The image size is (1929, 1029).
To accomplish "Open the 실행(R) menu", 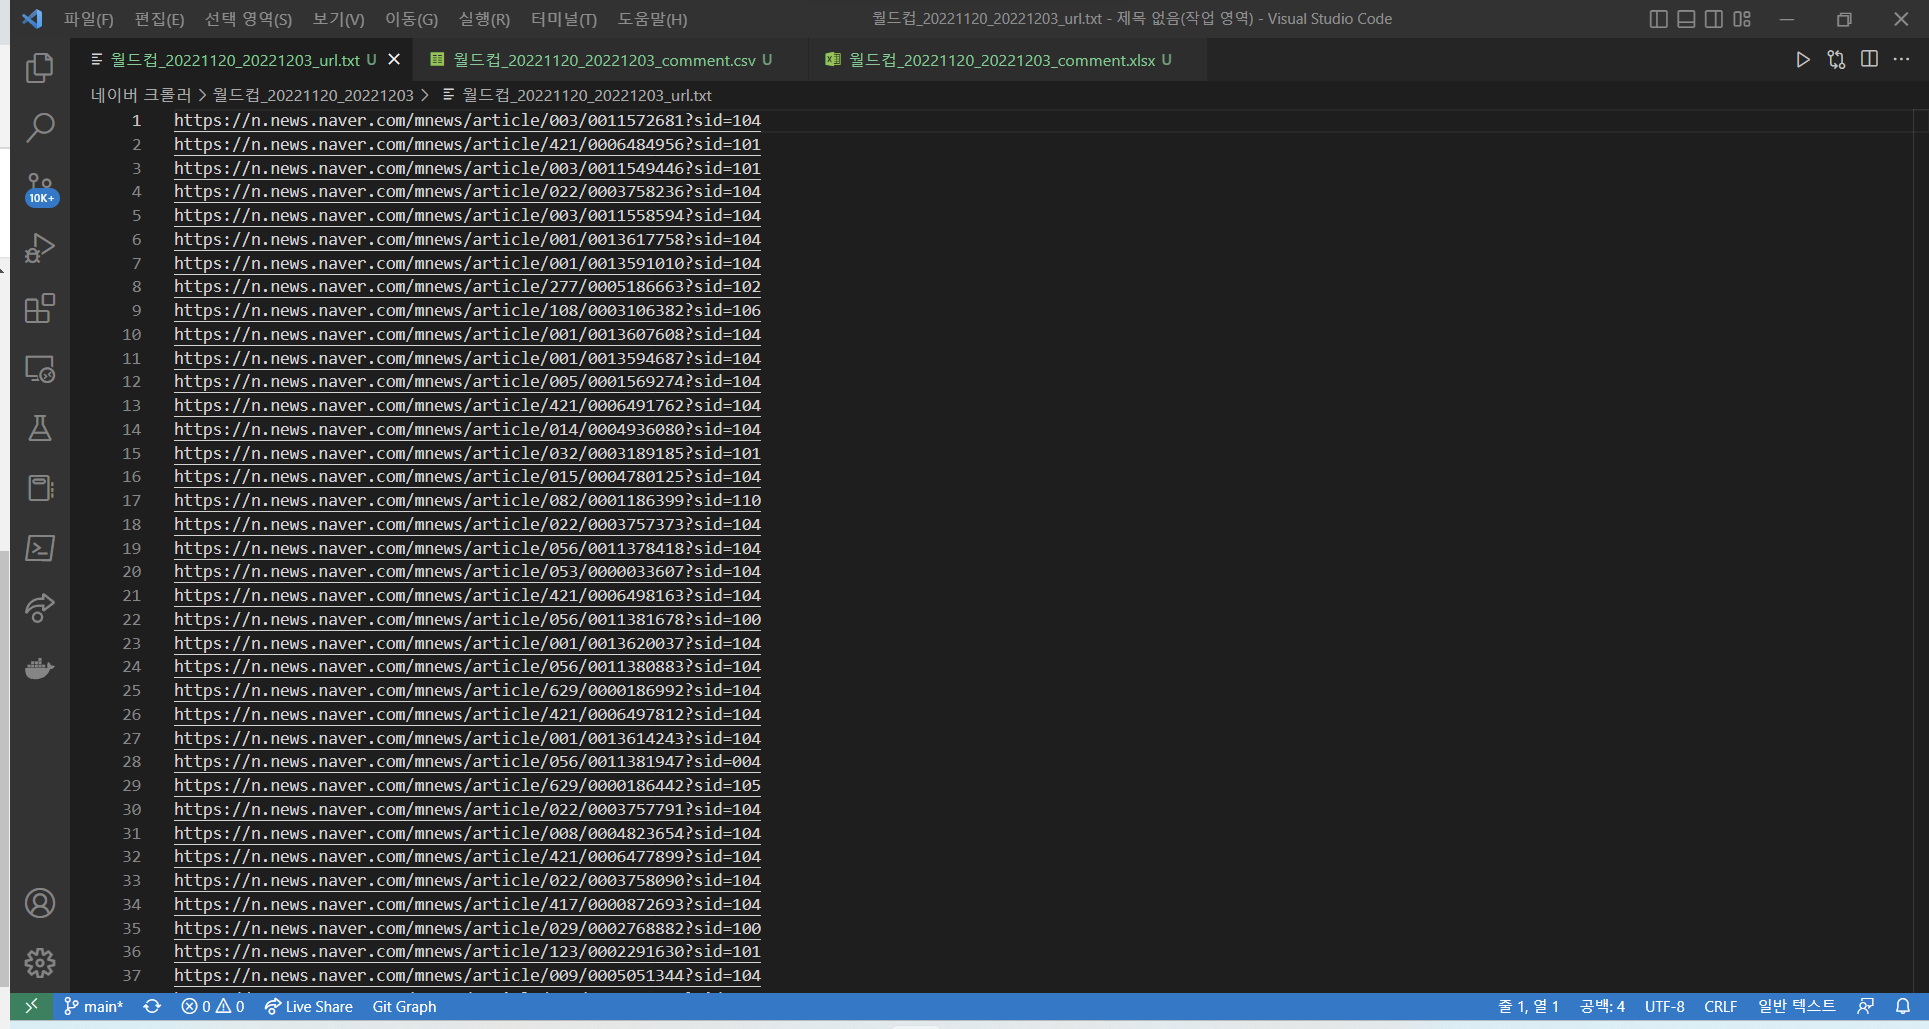I will pyautogui.click(x=484, y=19).
